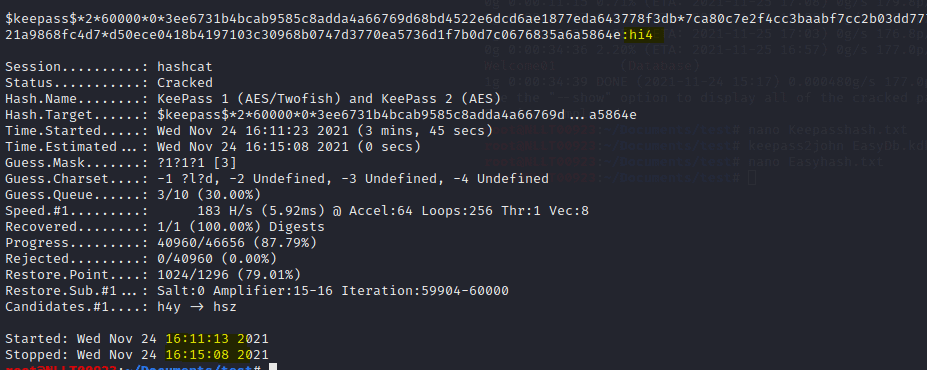Click the Candidates h4y to hsz line
This screenshot has width=927, height=370.
[x=121, y=307]
